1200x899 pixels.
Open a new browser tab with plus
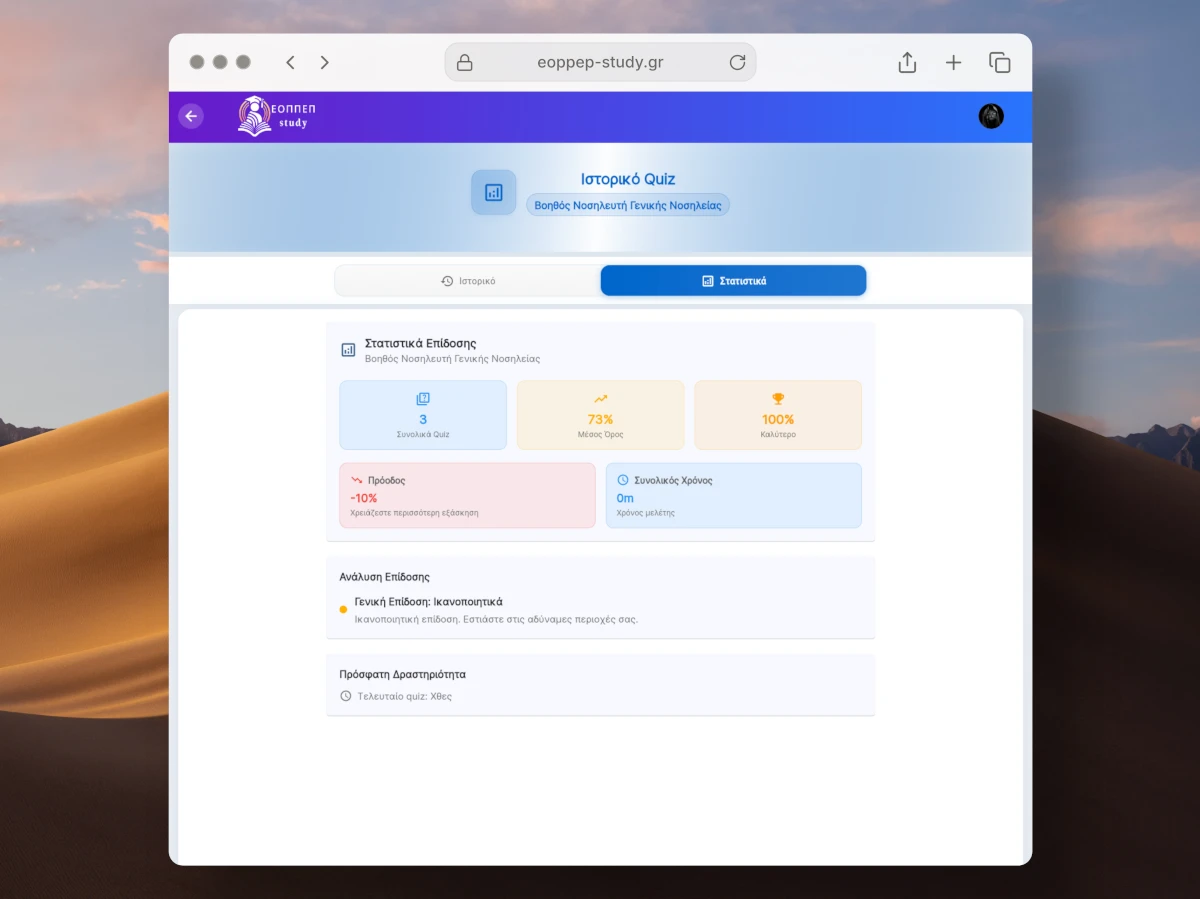[x=953, y=63]
